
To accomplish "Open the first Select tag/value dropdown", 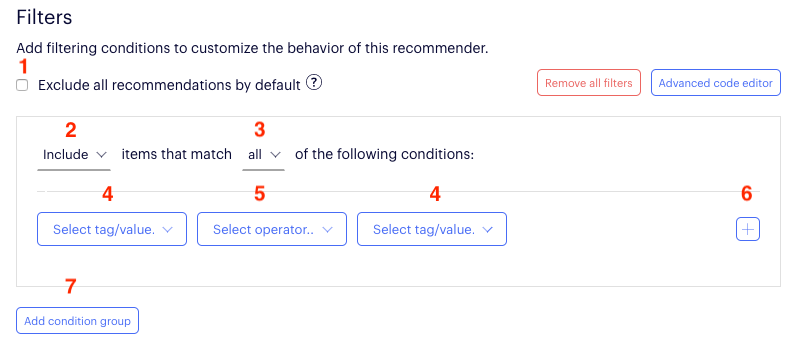I will click(112, 229).
